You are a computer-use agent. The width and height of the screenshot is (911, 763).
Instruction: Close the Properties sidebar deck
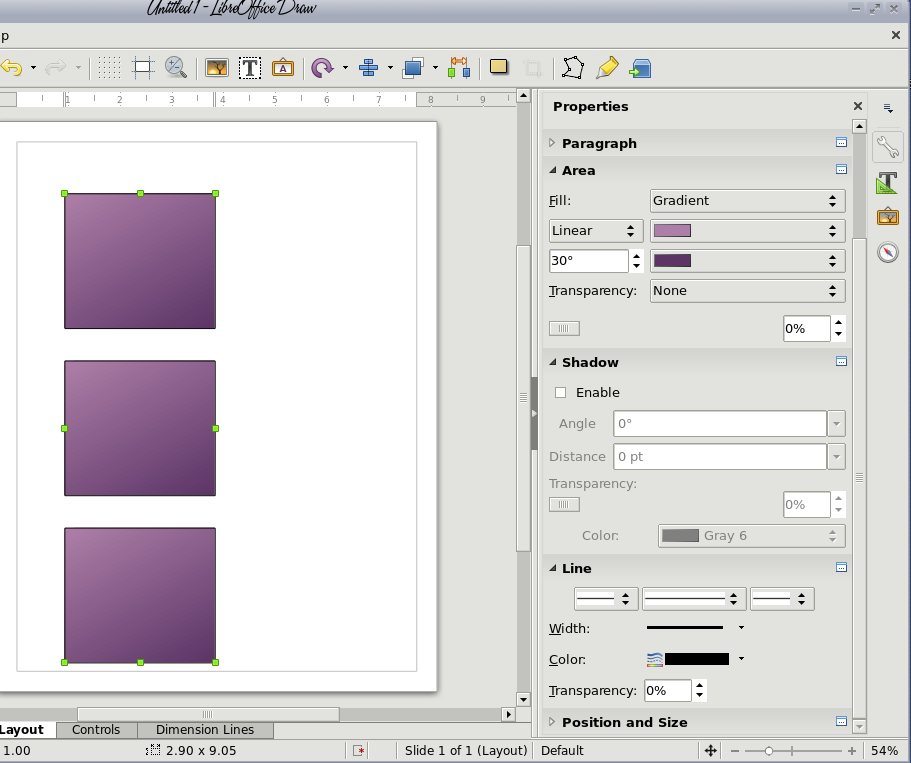click(x=858, y=106)
